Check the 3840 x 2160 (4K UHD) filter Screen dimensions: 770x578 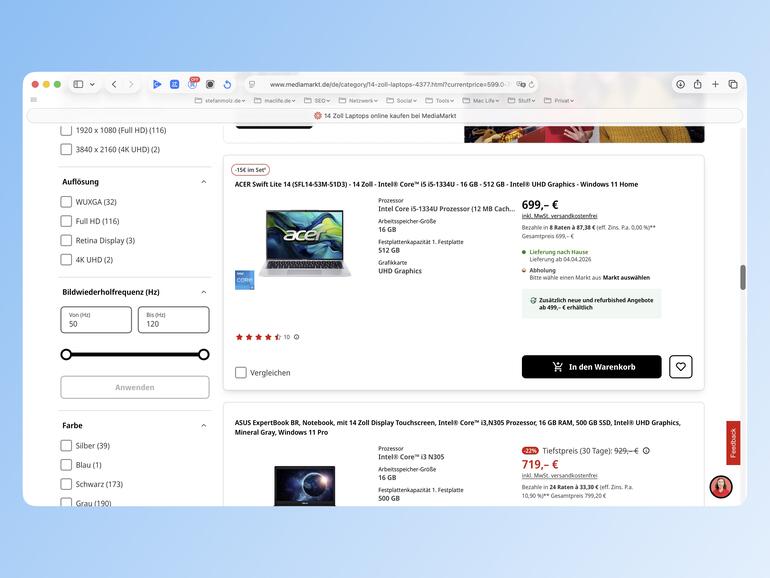pos(66,149)
